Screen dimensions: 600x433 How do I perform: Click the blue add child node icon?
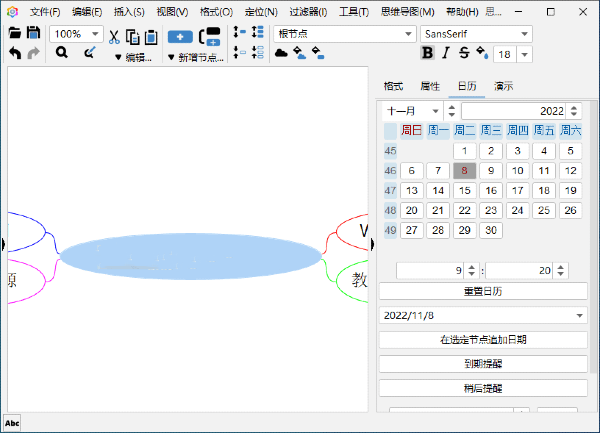coord(180,36)
